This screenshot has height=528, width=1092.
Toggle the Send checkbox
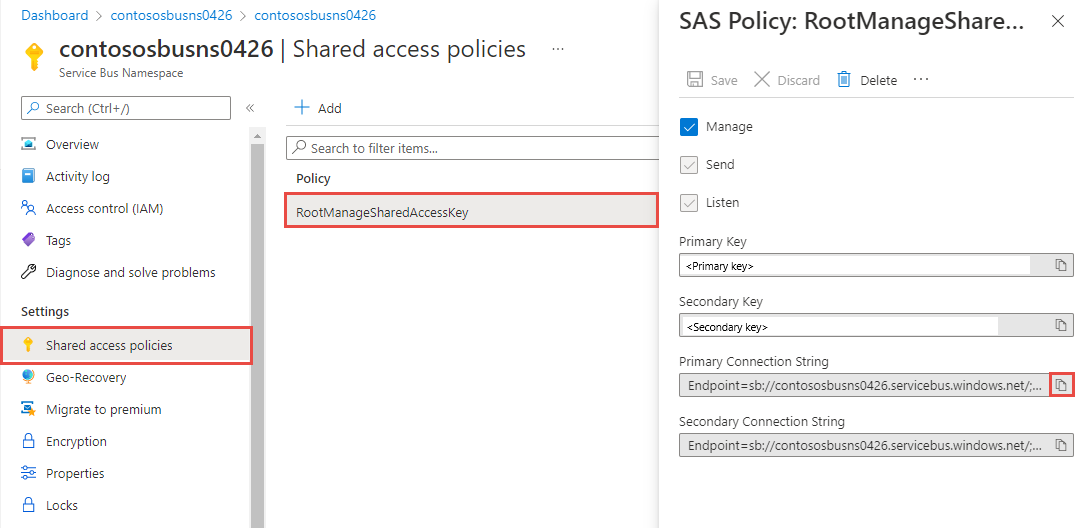tap(688, 165)
